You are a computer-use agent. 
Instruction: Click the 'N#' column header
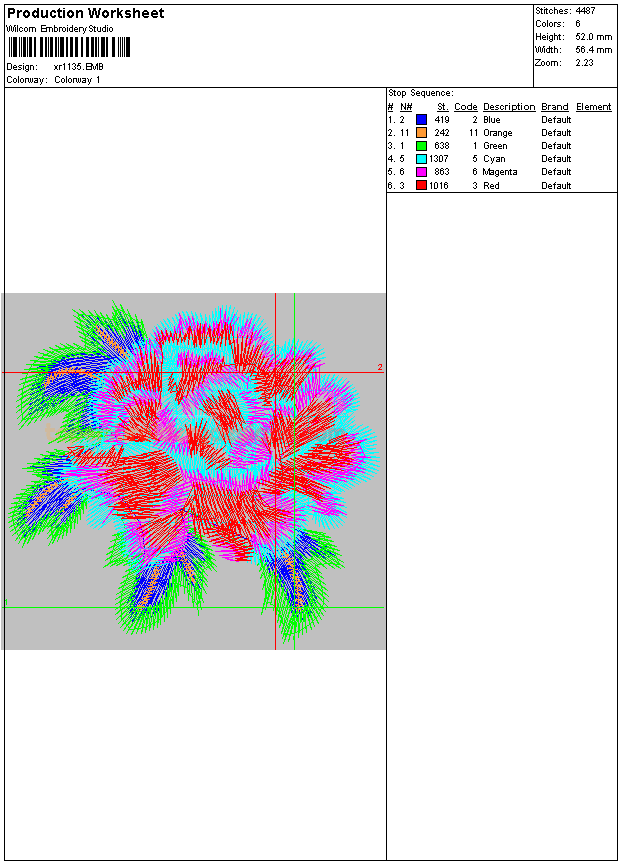406,107
